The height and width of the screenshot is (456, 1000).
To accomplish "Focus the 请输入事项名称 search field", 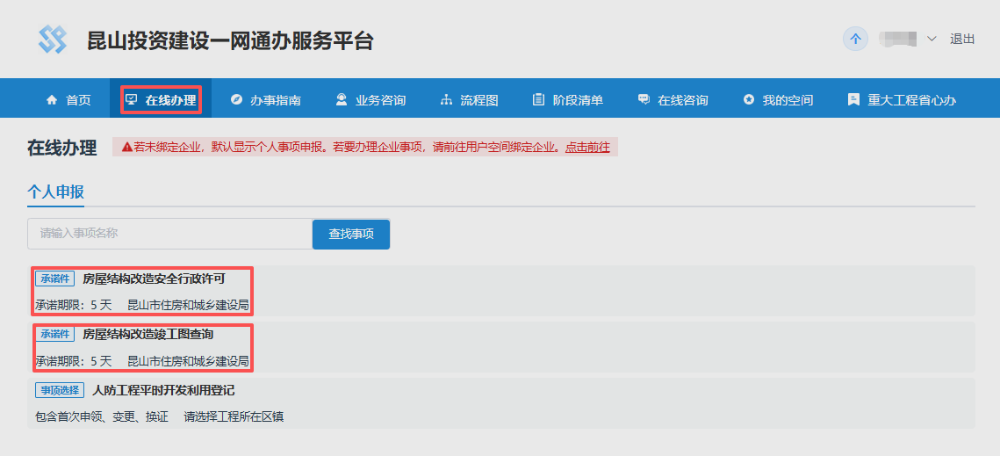I will point(170,233).
